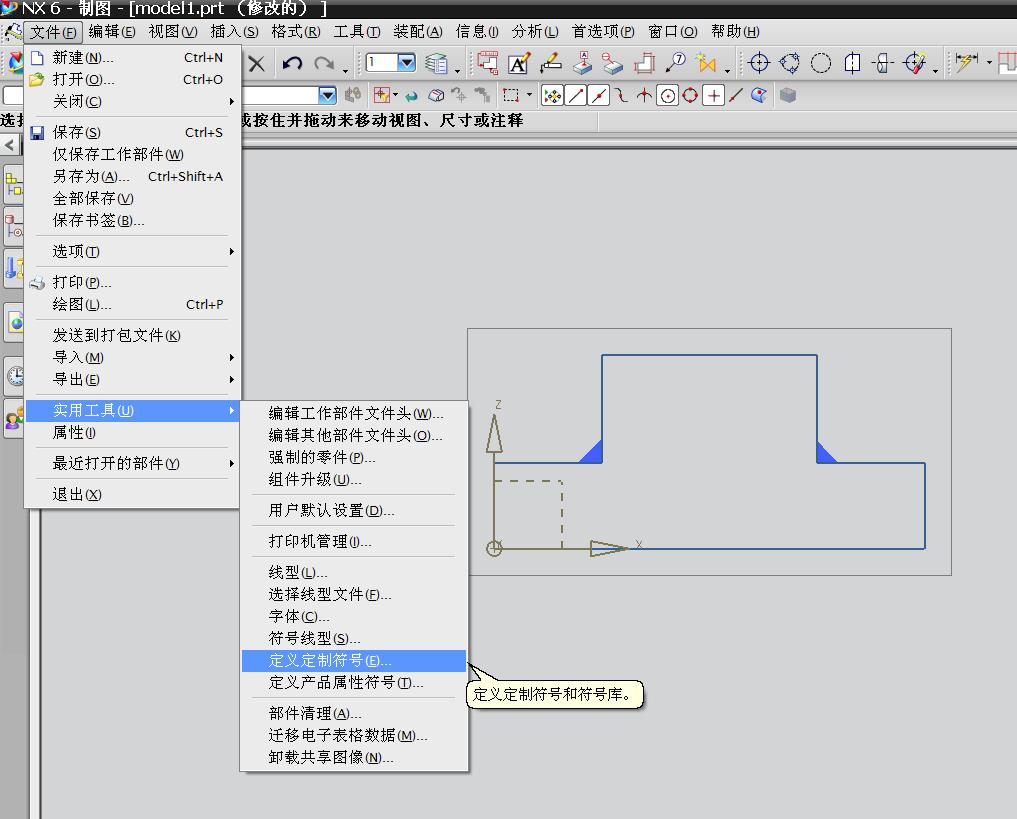Toggle intersection snap
Screen dimensions: 1017x819
(x=644, y=96)
